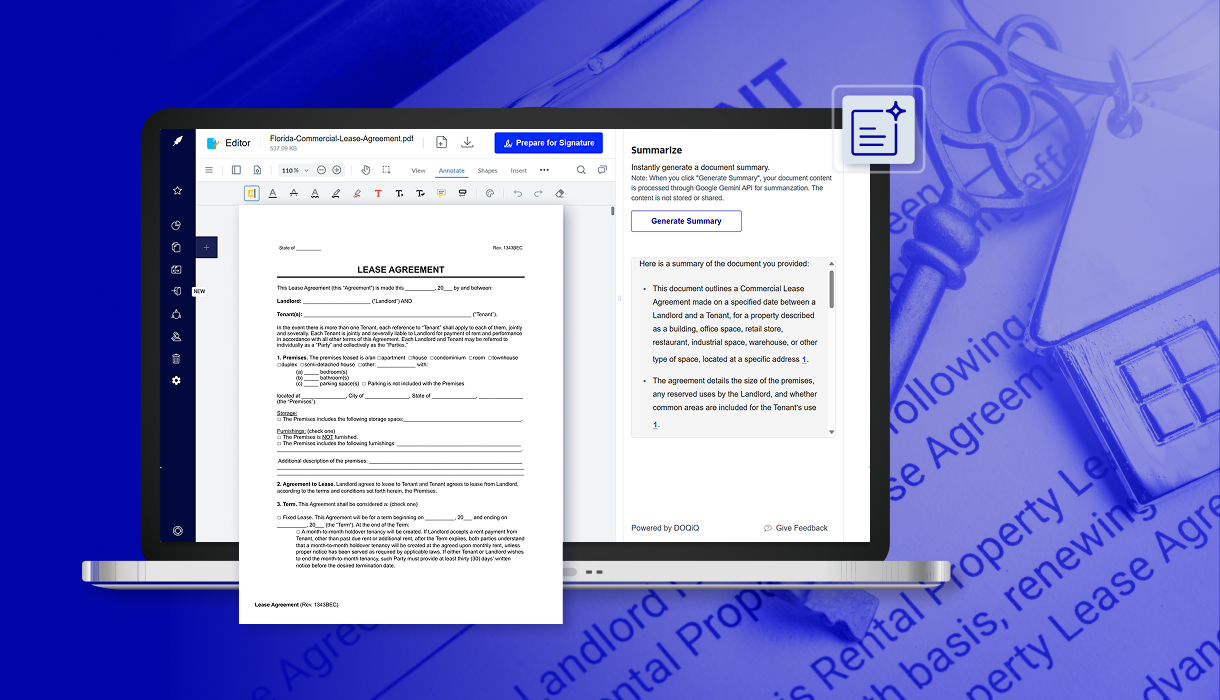Select the Highlight annotation tool
This screenshot has height=700, width=1220.
pyautogui.click(x=252, y=193)
